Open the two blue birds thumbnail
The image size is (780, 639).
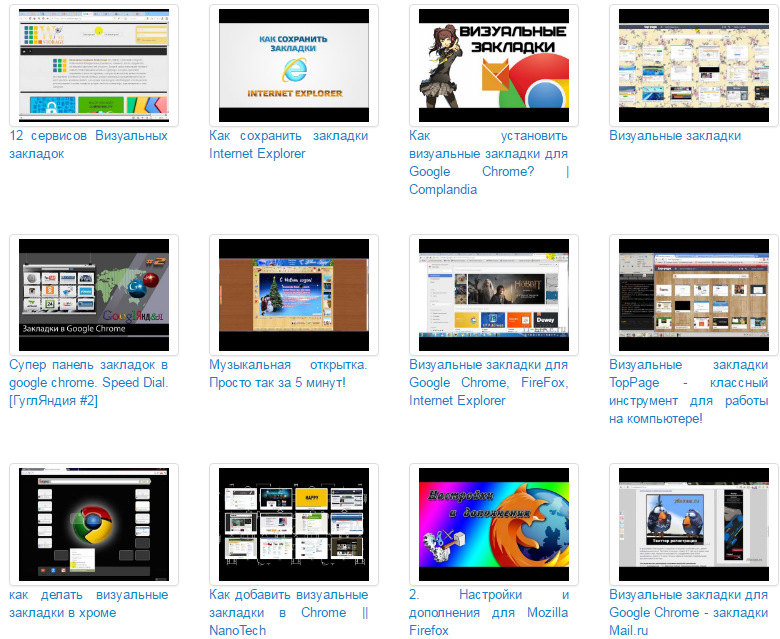[693, 524]
